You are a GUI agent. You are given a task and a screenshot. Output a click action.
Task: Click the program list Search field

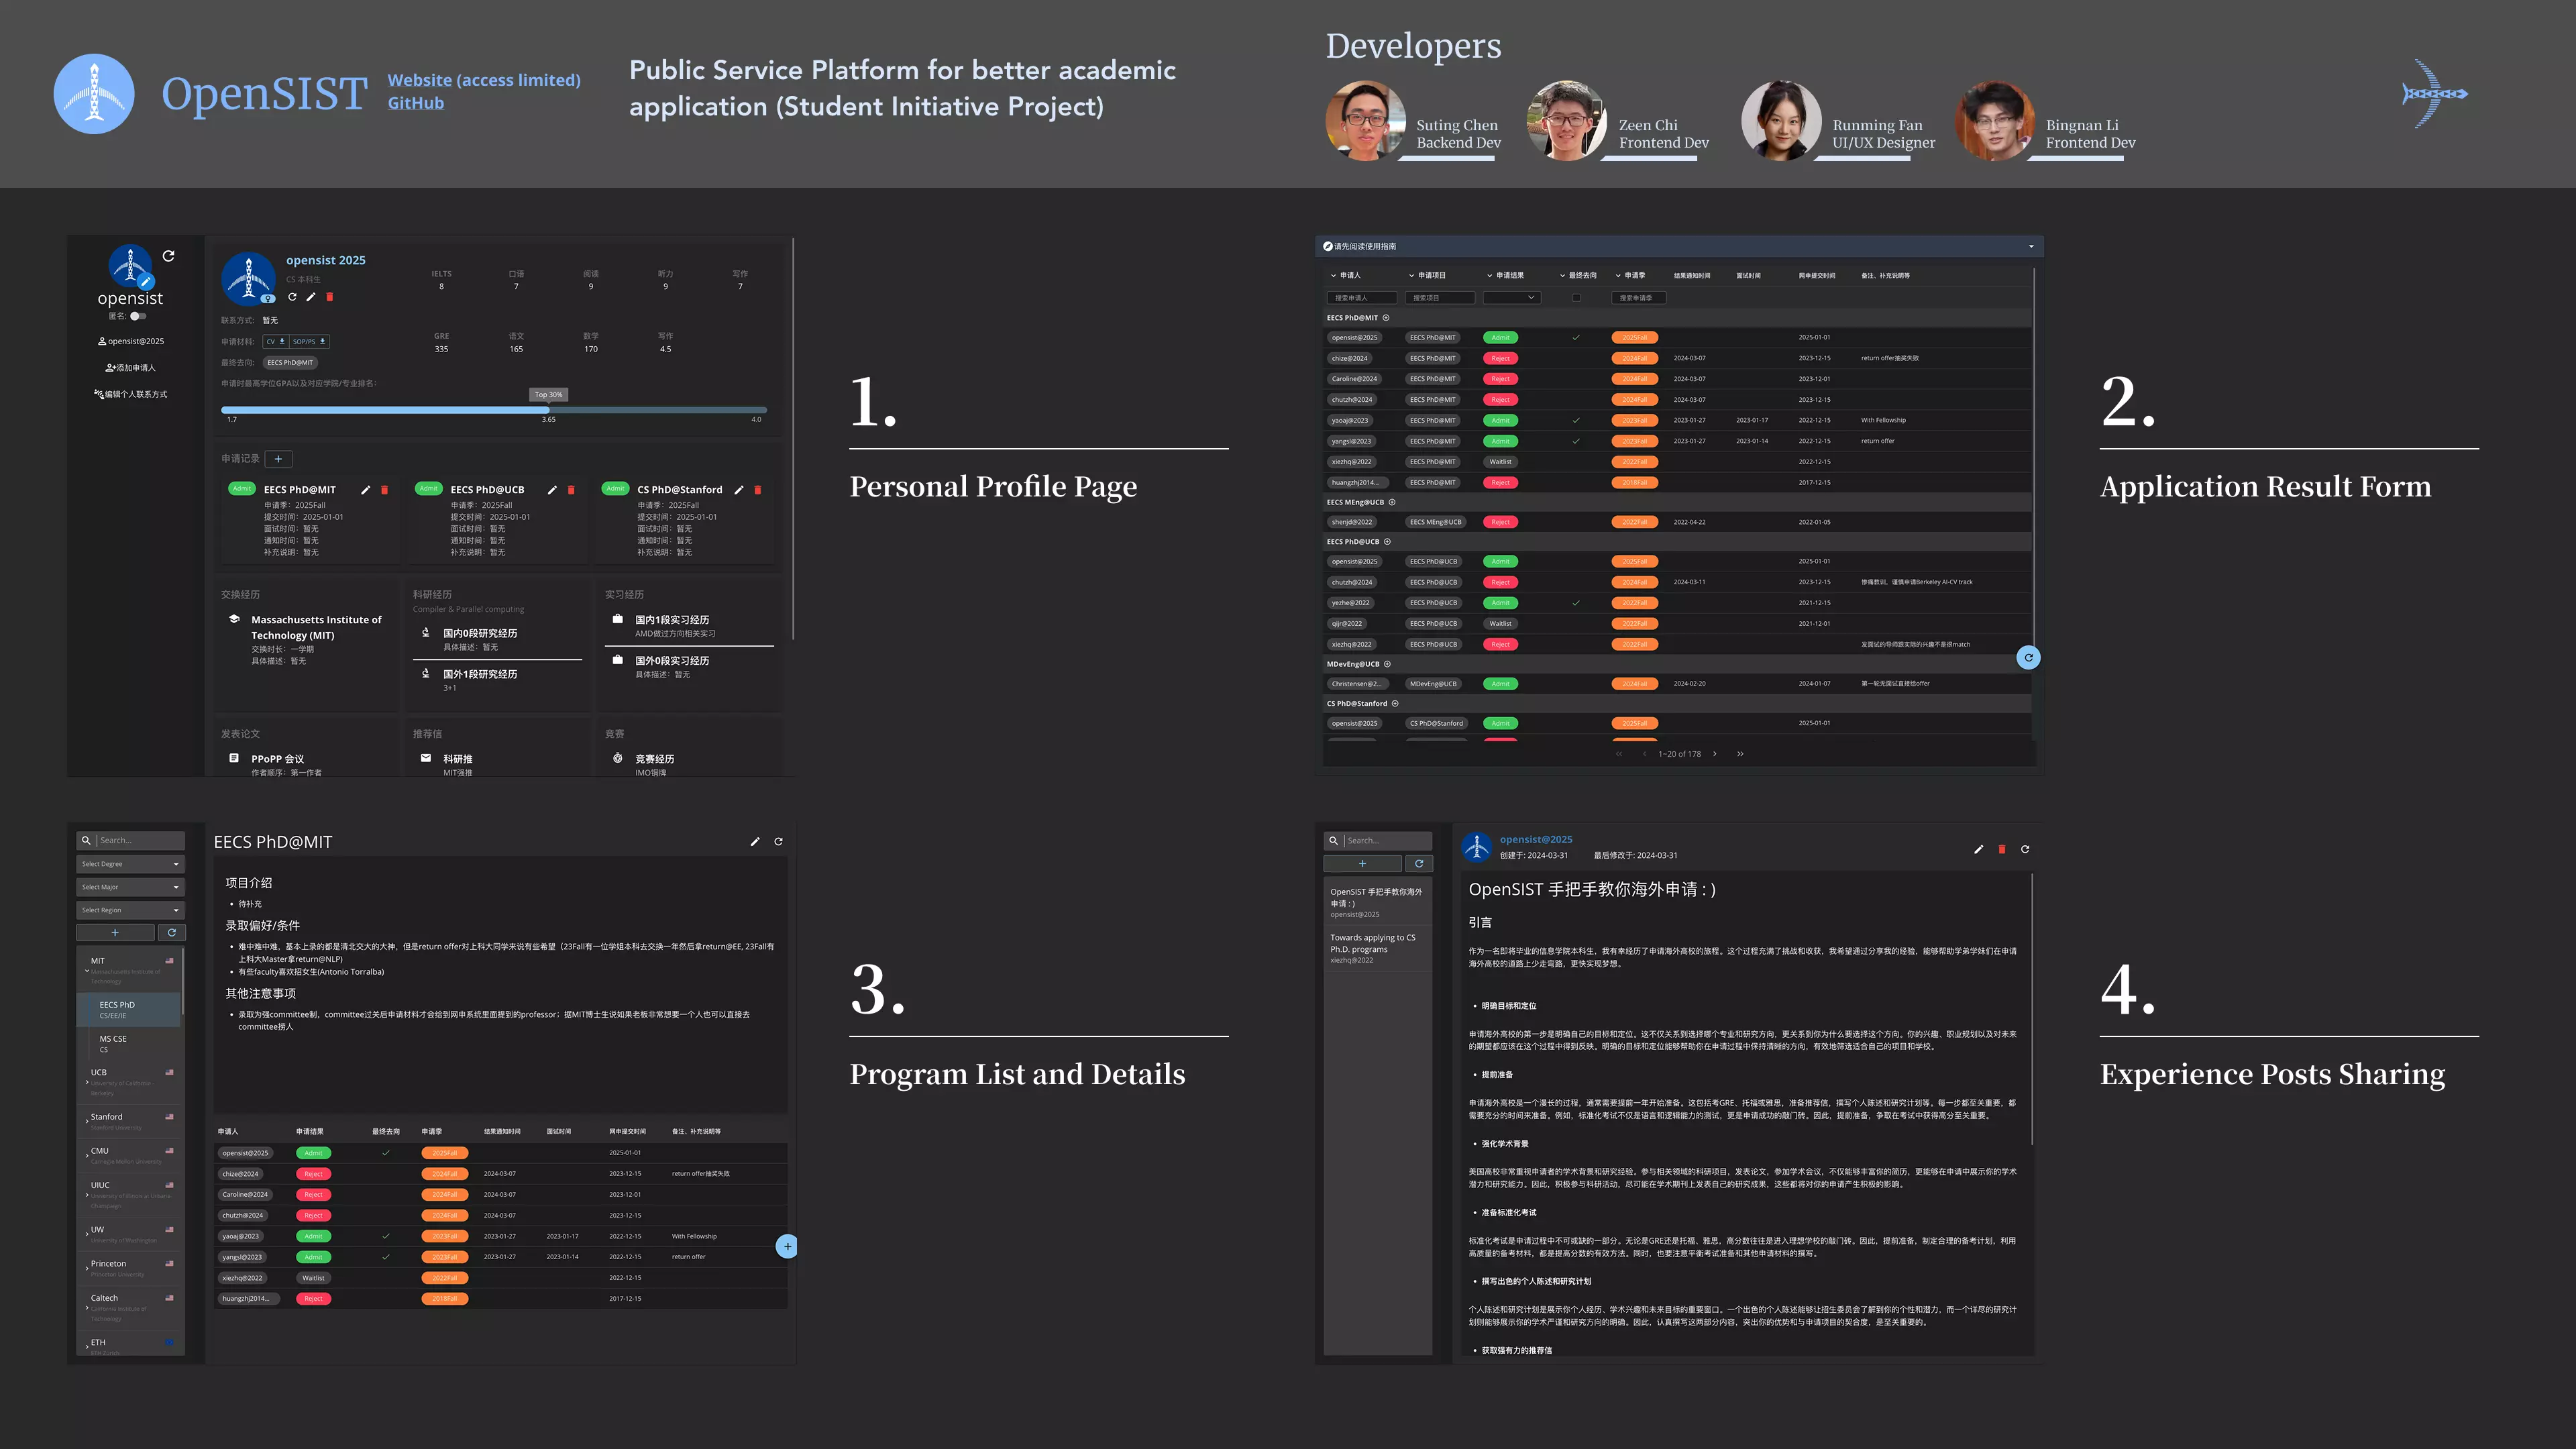(131, 840)
